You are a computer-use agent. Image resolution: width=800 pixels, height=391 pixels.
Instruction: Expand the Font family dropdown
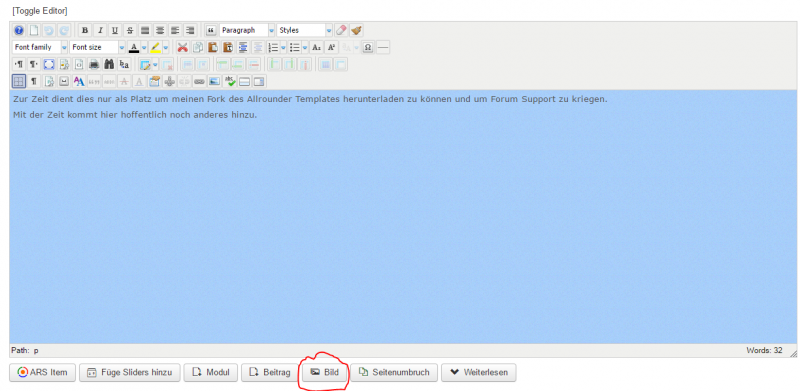[x=40, y=47]
